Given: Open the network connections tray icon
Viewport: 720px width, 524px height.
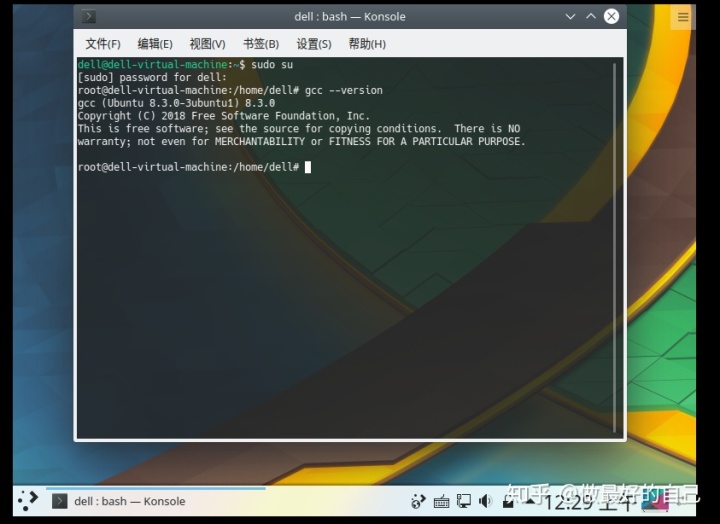Looking at the screenshot, I should [x=464, y=501].
